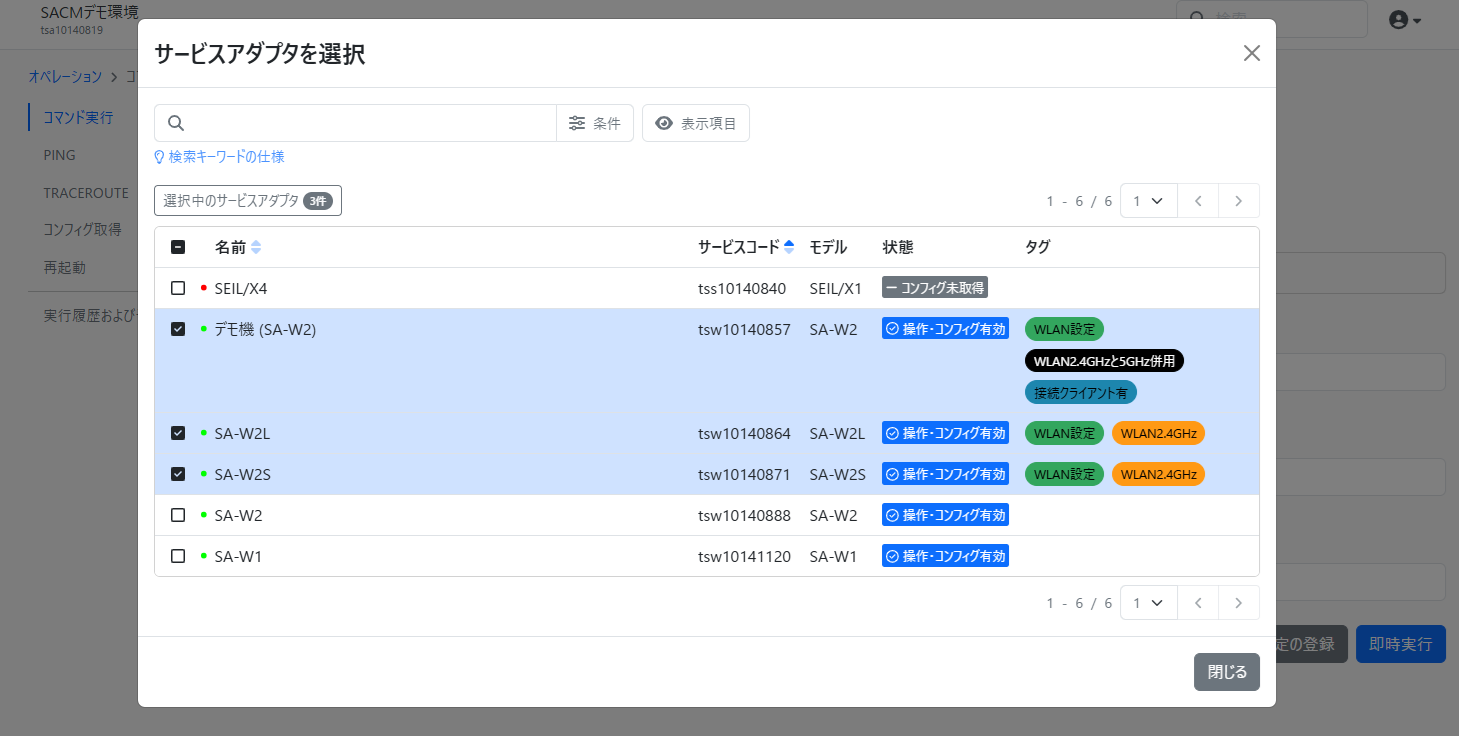This screenshot has height=736, width=1459.
Task: Click the lightbulb 検索キーワードの仕様 link
Action: [x=219, y=157]
